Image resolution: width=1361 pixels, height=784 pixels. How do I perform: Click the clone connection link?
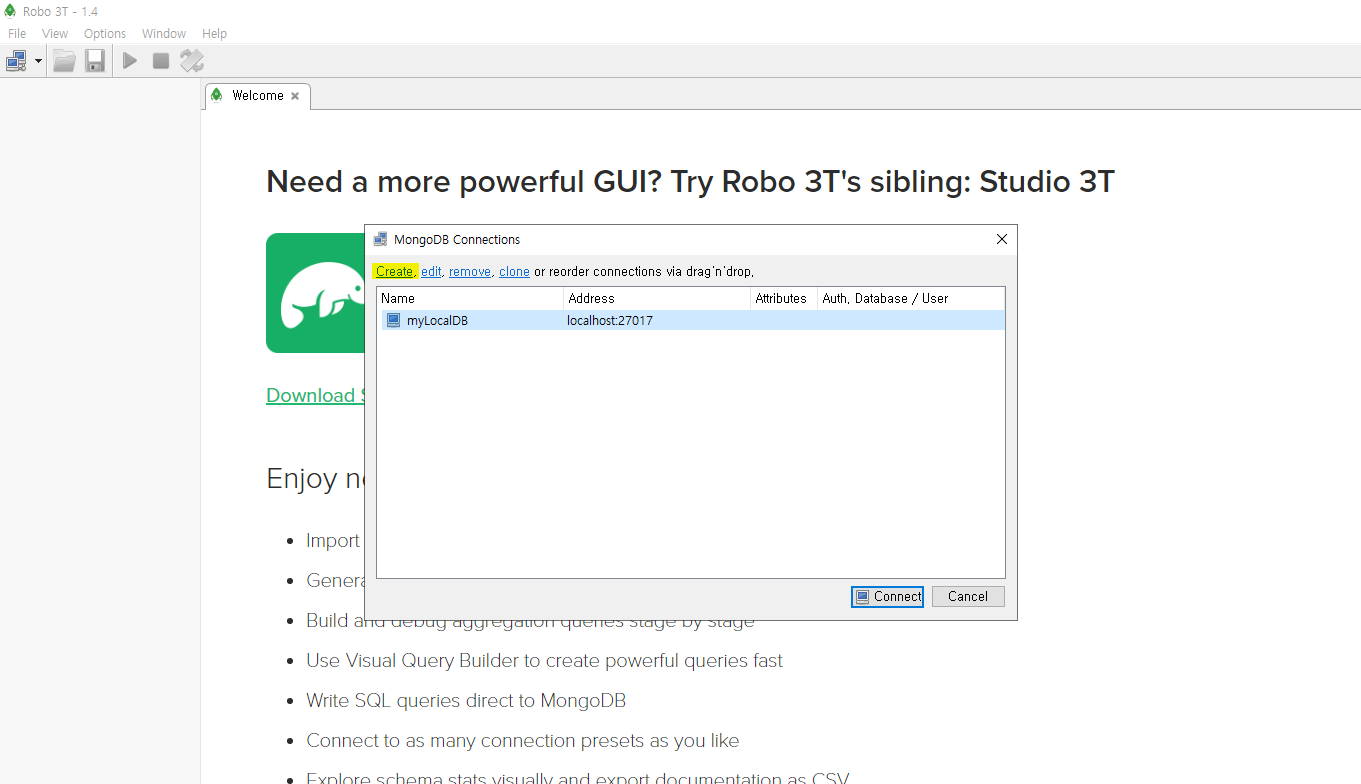[514, 271]
